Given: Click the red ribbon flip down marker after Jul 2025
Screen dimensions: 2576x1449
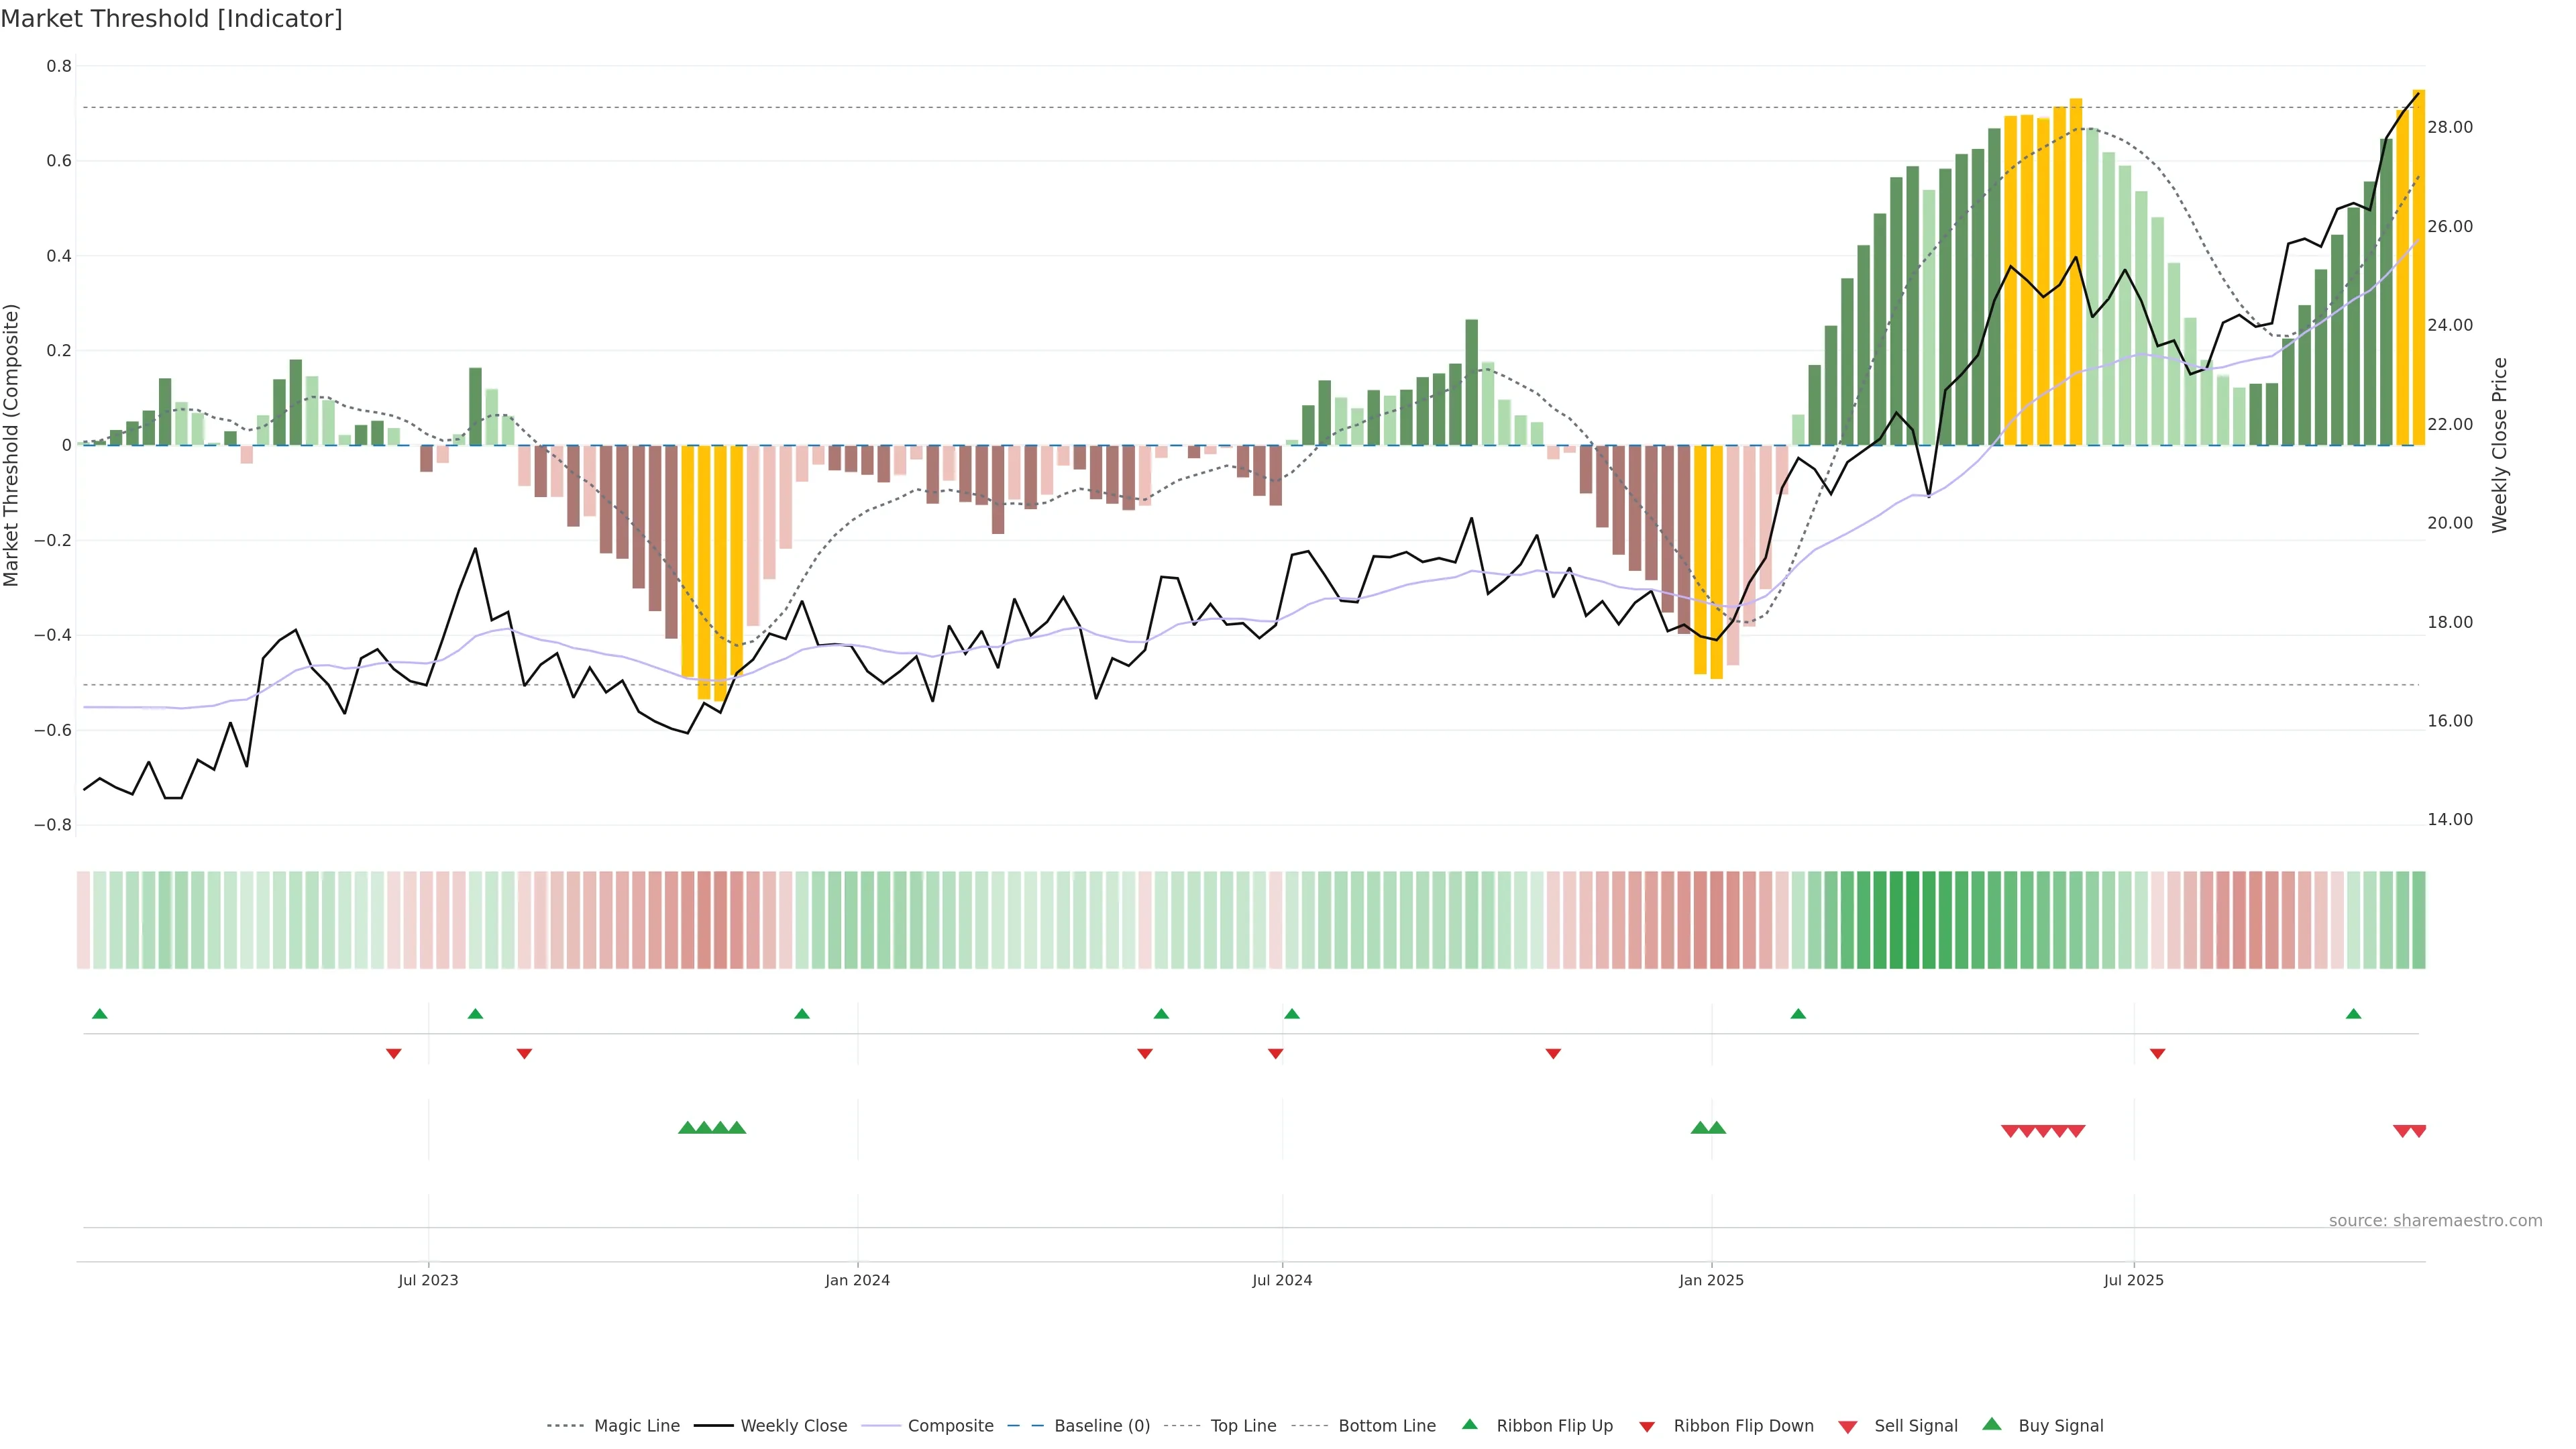Looking at the screenshot, I should click(2157, 1054).
